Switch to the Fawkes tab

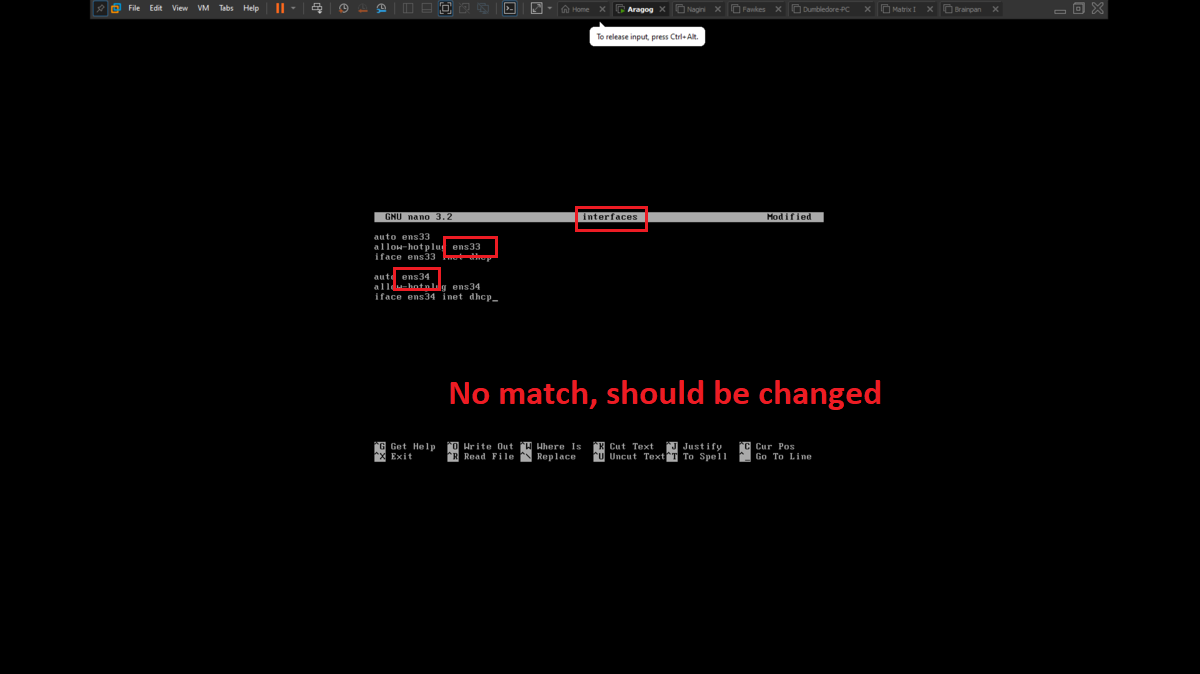click(757, 9)
